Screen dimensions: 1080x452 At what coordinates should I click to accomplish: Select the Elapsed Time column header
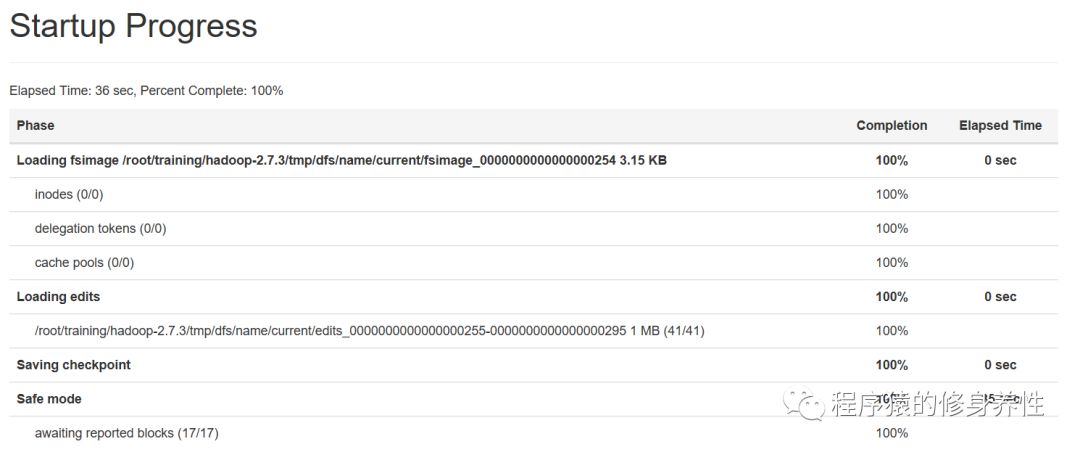(1000, 125)
